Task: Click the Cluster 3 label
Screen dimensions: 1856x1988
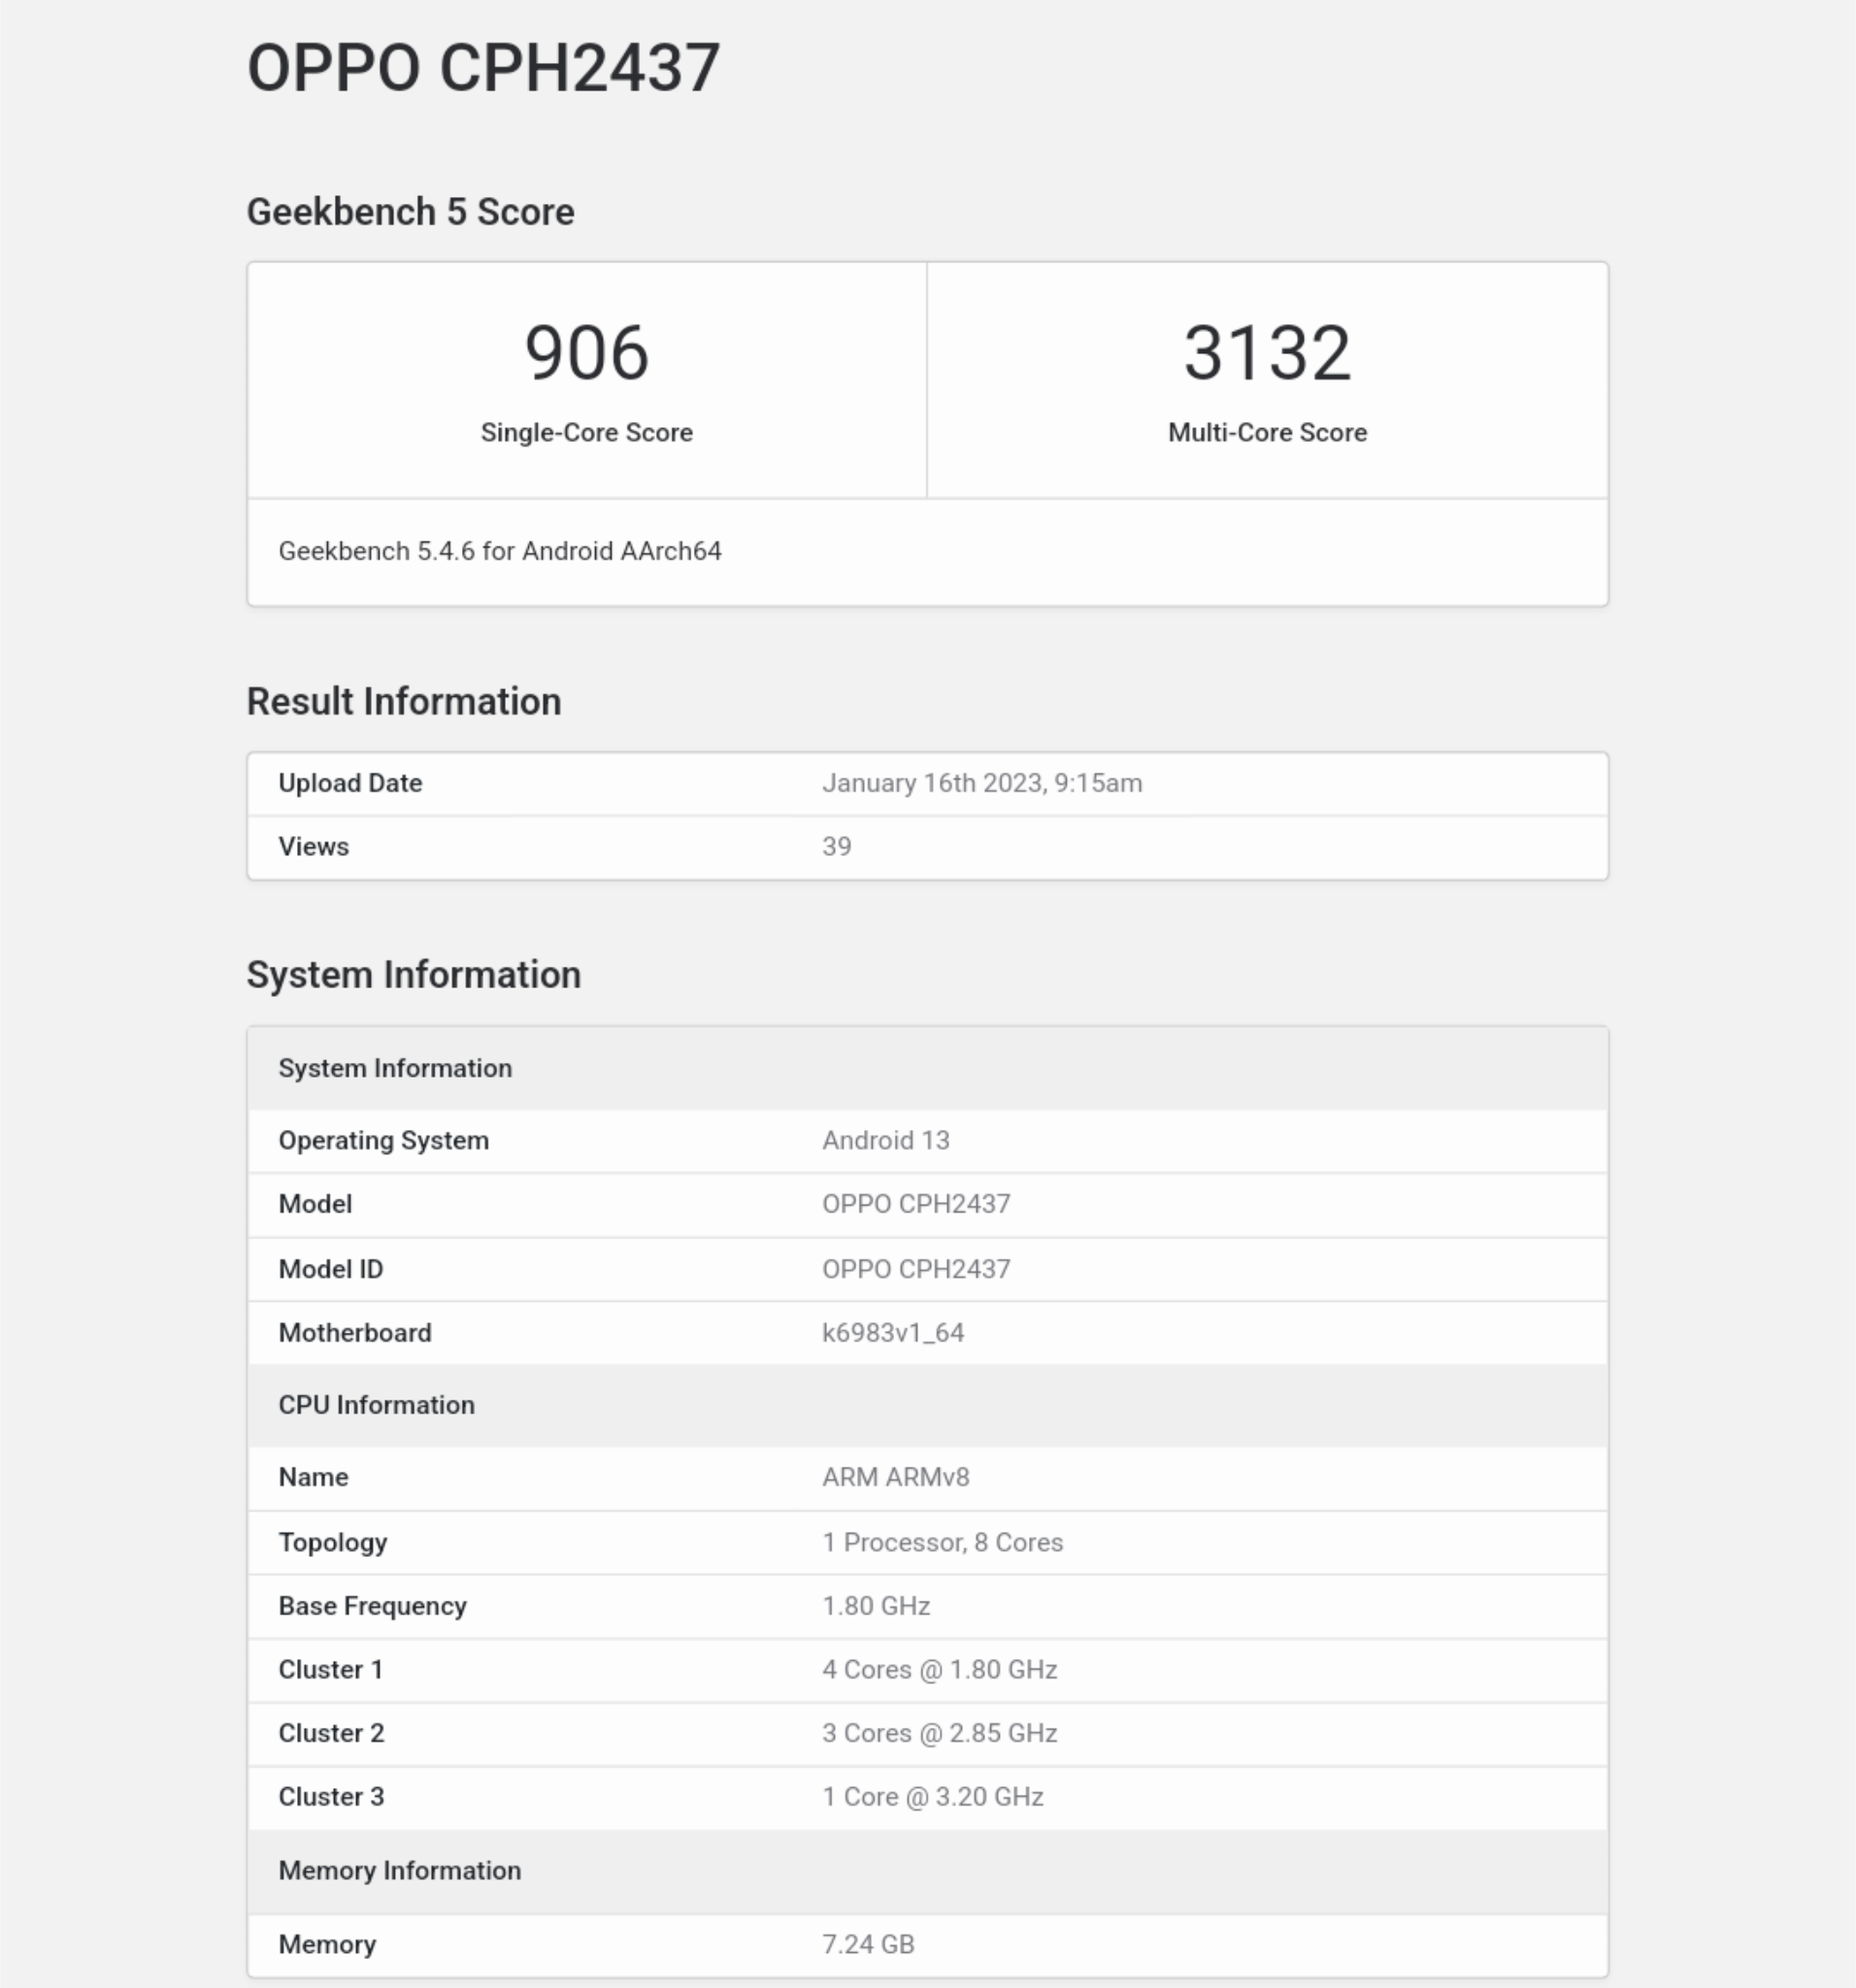Action: click(x=332, y=1797)
